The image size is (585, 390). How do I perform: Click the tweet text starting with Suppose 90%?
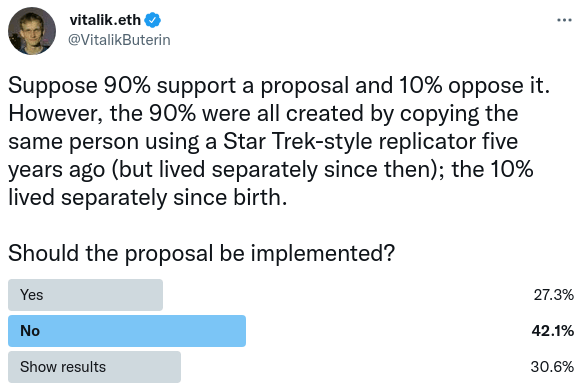click(x=279, y=141)
